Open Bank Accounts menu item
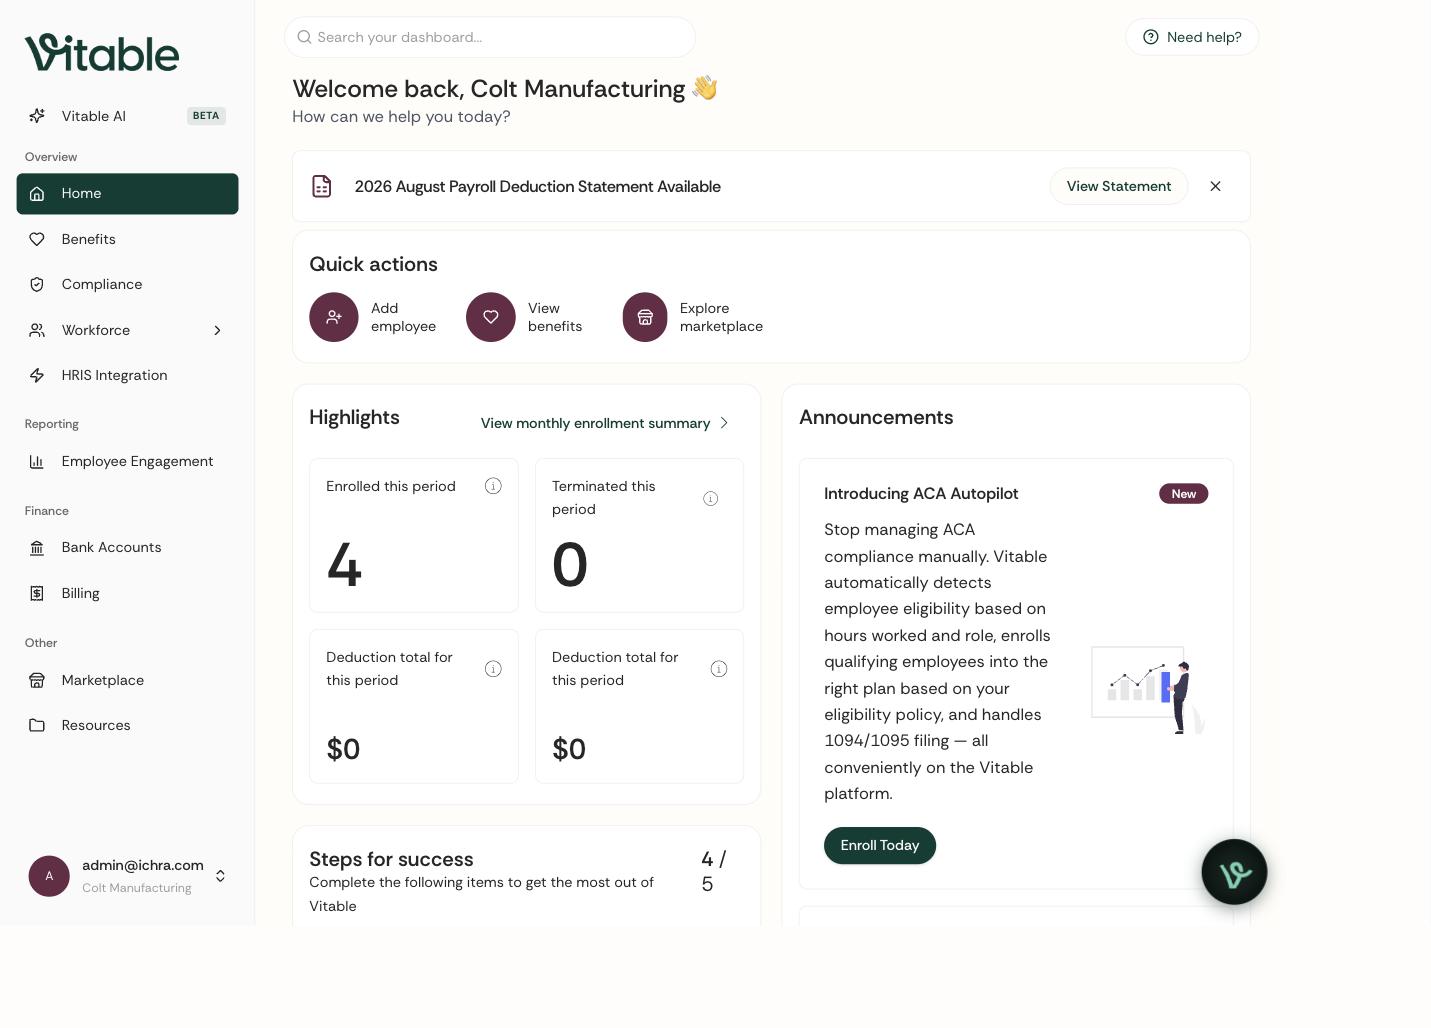1431x1028 pixels. point(127,548)
